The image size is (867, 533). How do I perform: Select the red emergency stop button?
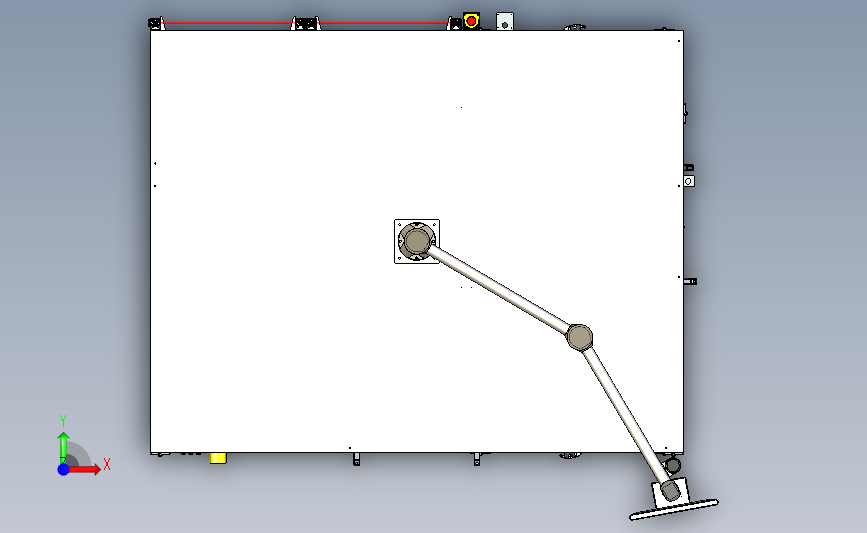tap(471, 22)
